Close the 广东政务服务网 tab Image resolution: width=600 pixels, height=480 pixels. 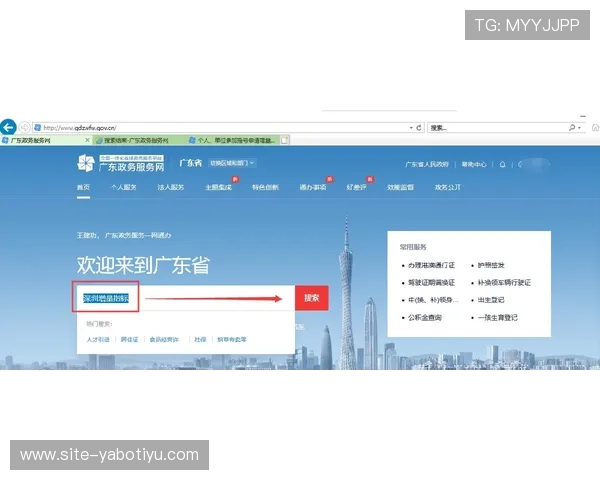[87, 140]
